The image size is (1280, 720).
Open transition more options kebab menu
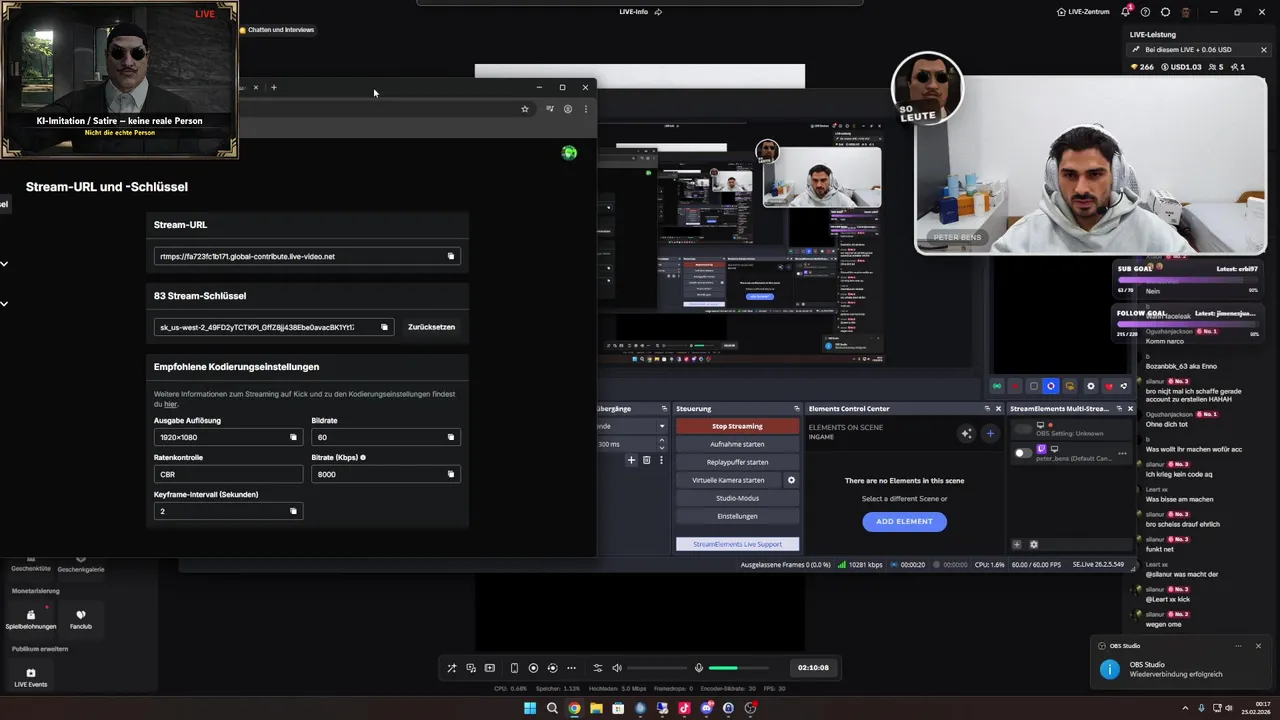[661, 460]
